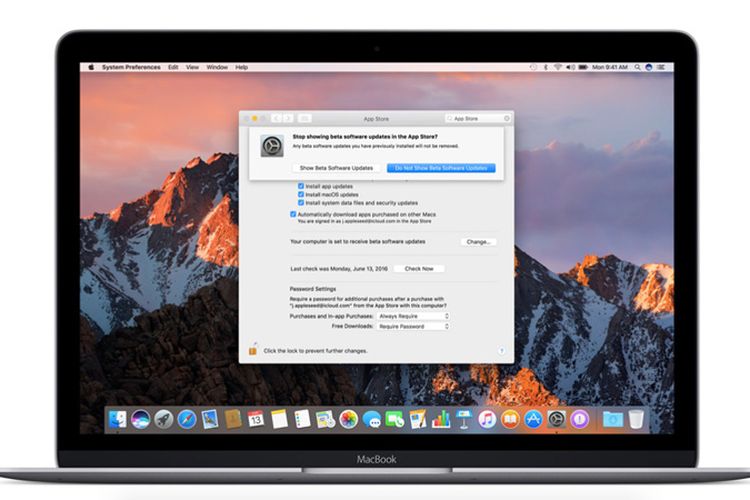Toggle Install system data files checkbox
This screenshot has width=750, height=500.
[x=301, y=202]
